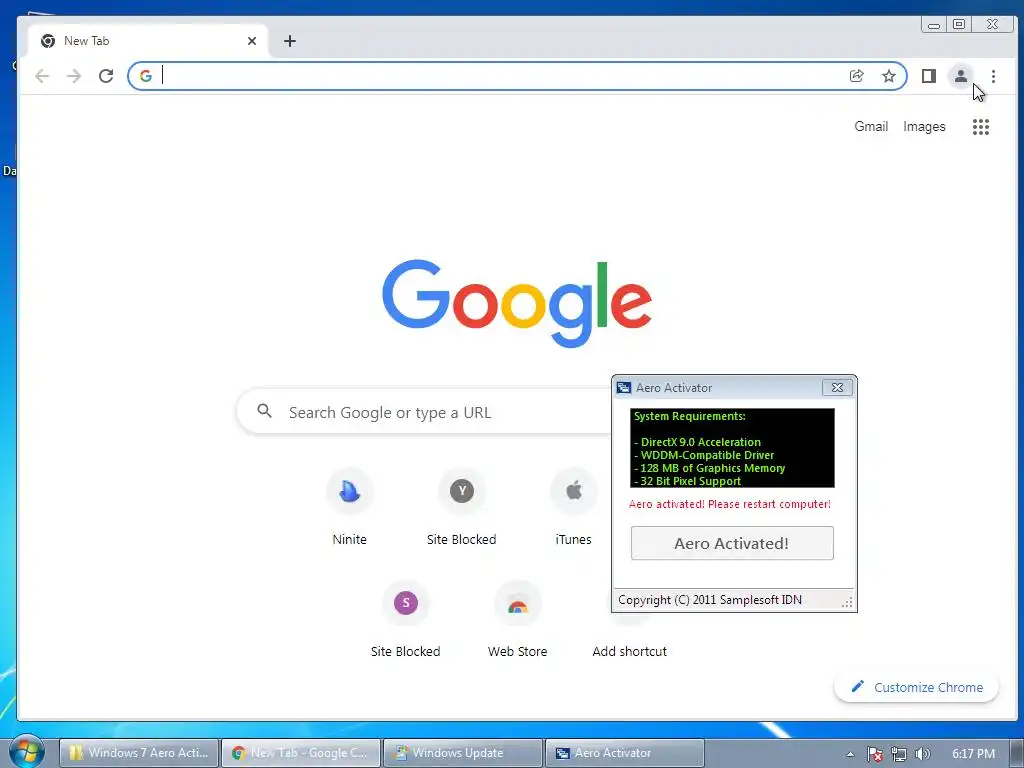
Task: Click the Search Google or type a URL box
Action: click(x=424, y=412)
